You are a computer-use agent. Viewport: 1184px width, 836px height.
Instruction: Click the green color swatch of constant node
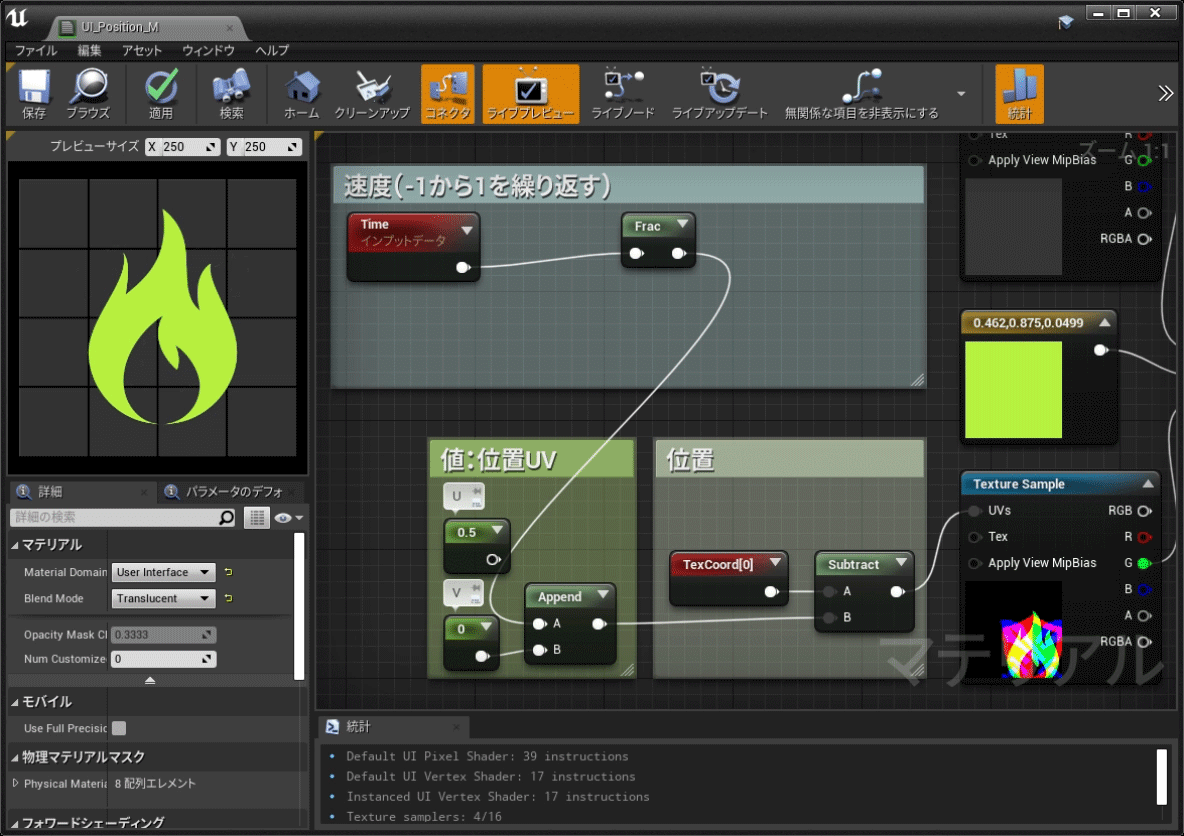click(1013, 390)
